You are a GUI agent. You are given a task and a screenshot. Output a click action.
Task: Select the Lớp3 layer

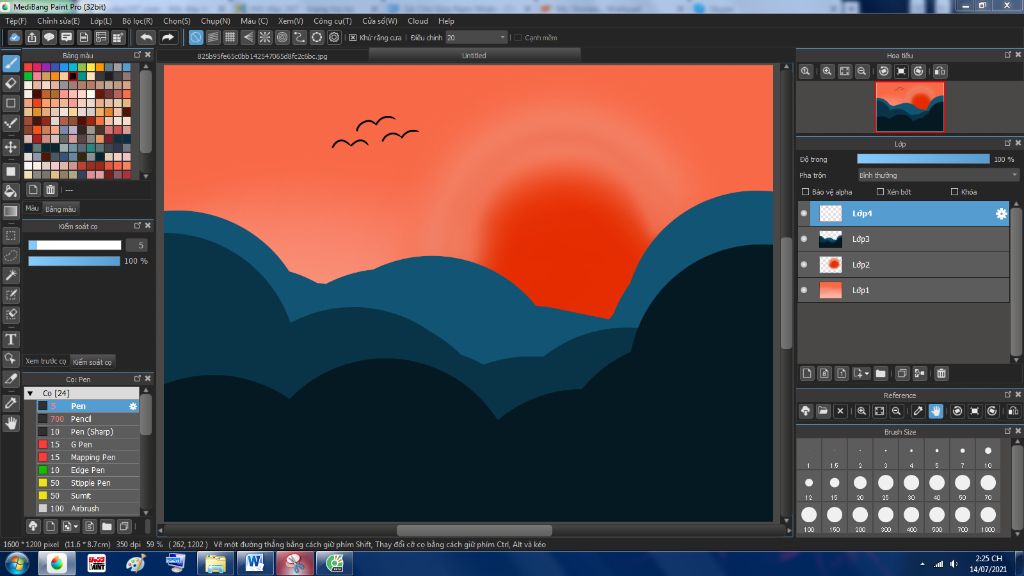[x=904, y=239]
